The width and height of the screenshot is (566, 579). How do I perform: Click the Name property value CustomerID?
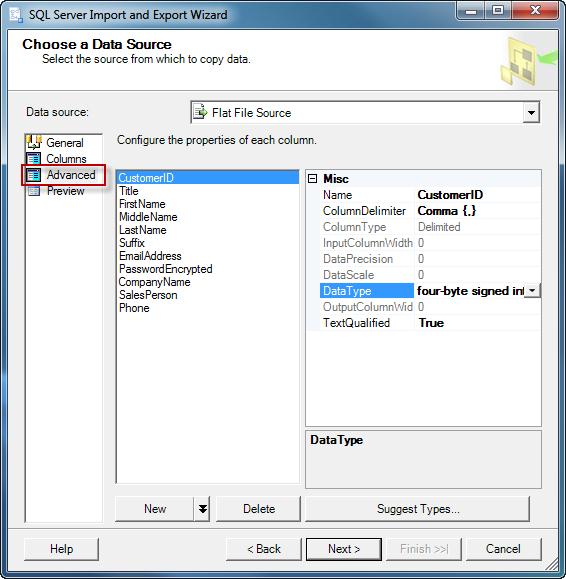click(450, 195)
